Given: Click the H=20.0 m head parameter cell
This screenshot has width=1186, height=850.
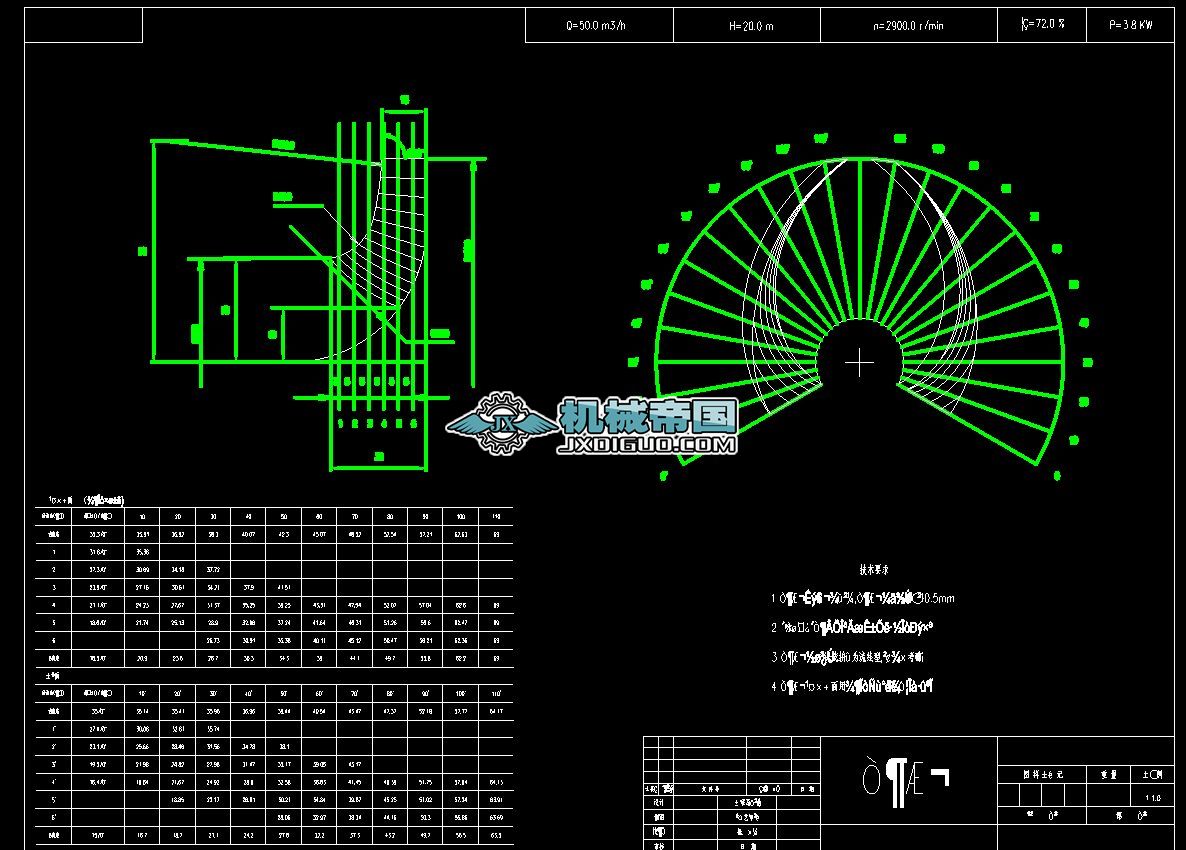Looking at the screenshot, I should point(747,25).
